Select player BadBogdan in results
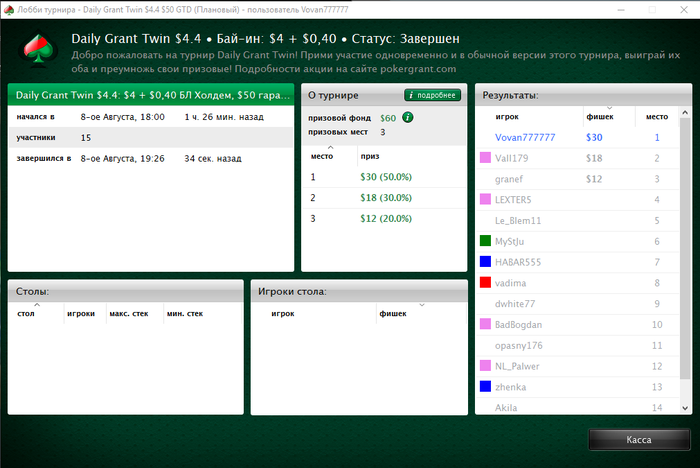 point(578,325)
